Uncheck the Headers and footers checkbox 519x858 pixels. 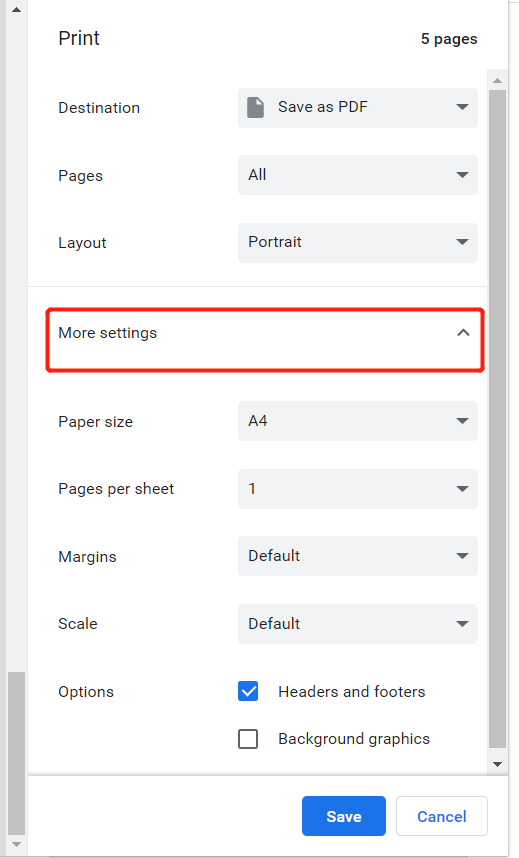[x=248, y=691]
